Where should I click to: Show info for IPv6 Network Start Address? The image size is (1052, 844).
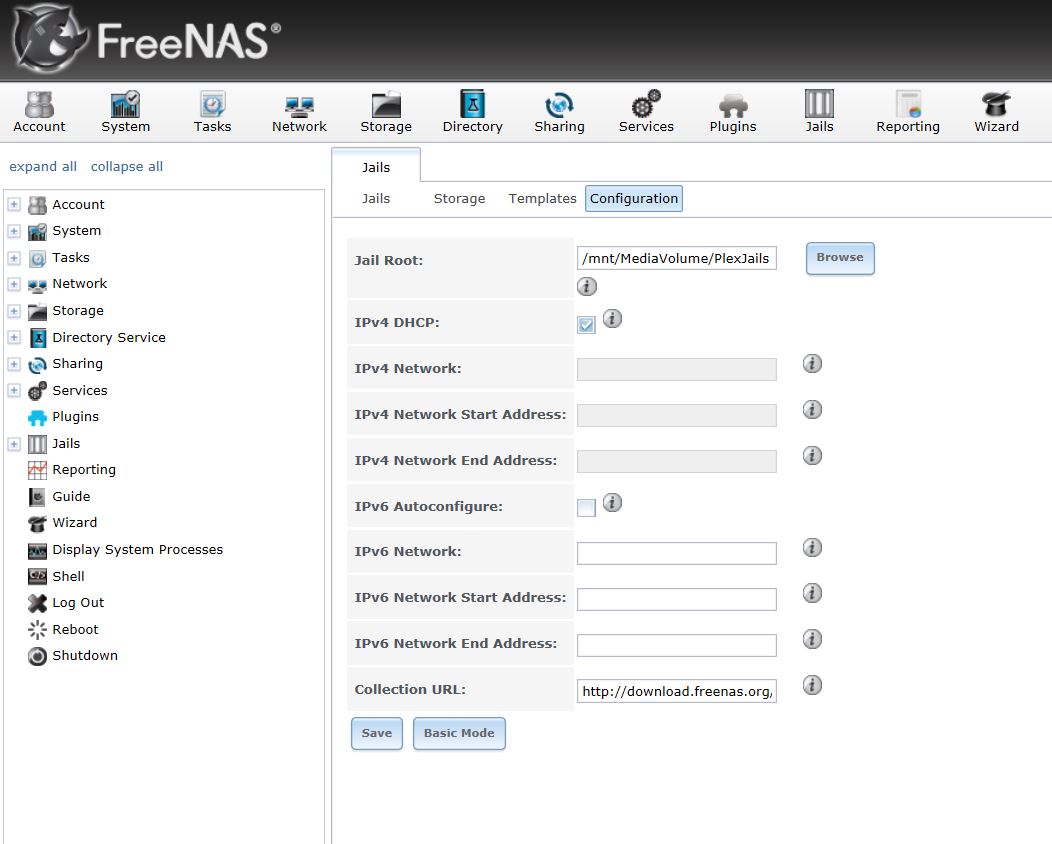click(x=812, y=593)
